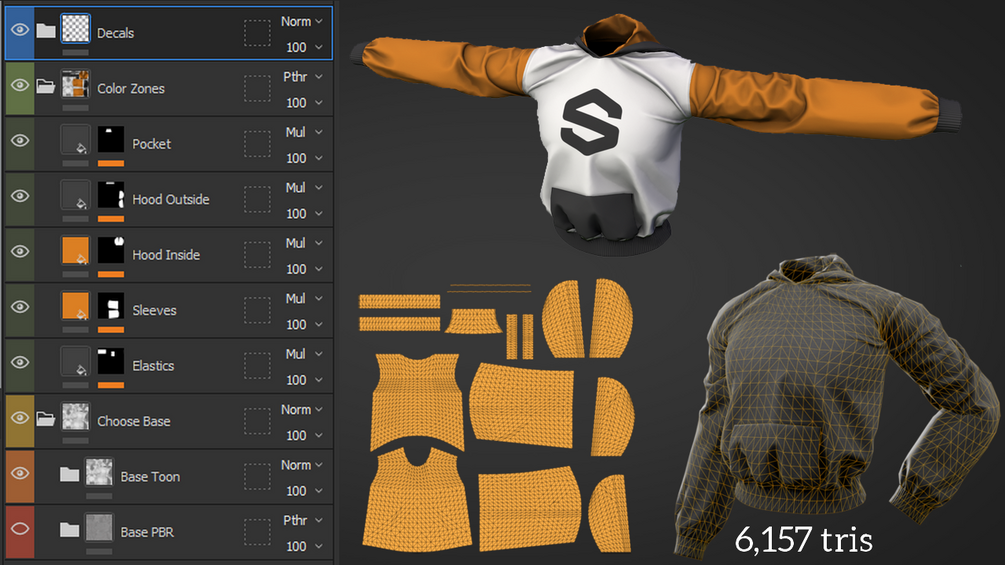
Task: Click the Choose Base group thumbnail
Action: 75,417
